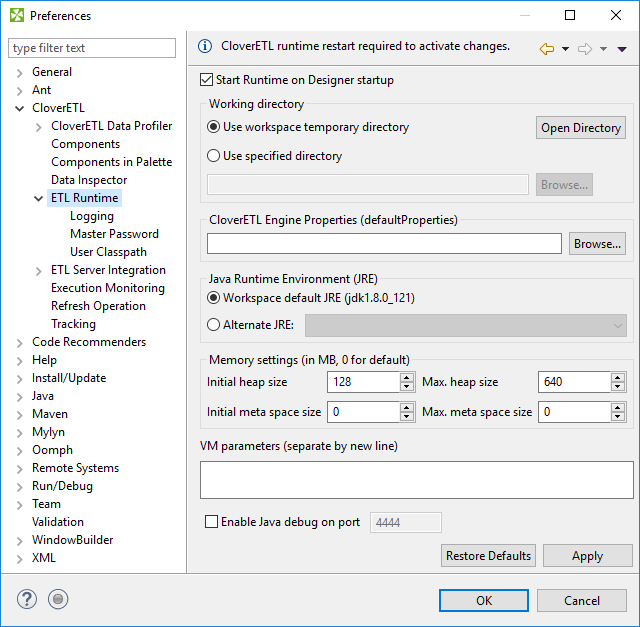The height and width of the screenshot is (627, 640).
Task: Open the forward history dropdown arrow
Action: coord(603,49)
